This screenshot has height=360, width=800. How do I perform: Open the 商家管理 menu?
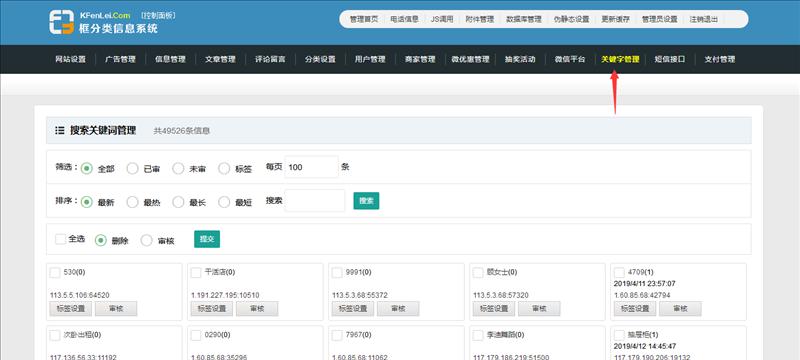420,59
